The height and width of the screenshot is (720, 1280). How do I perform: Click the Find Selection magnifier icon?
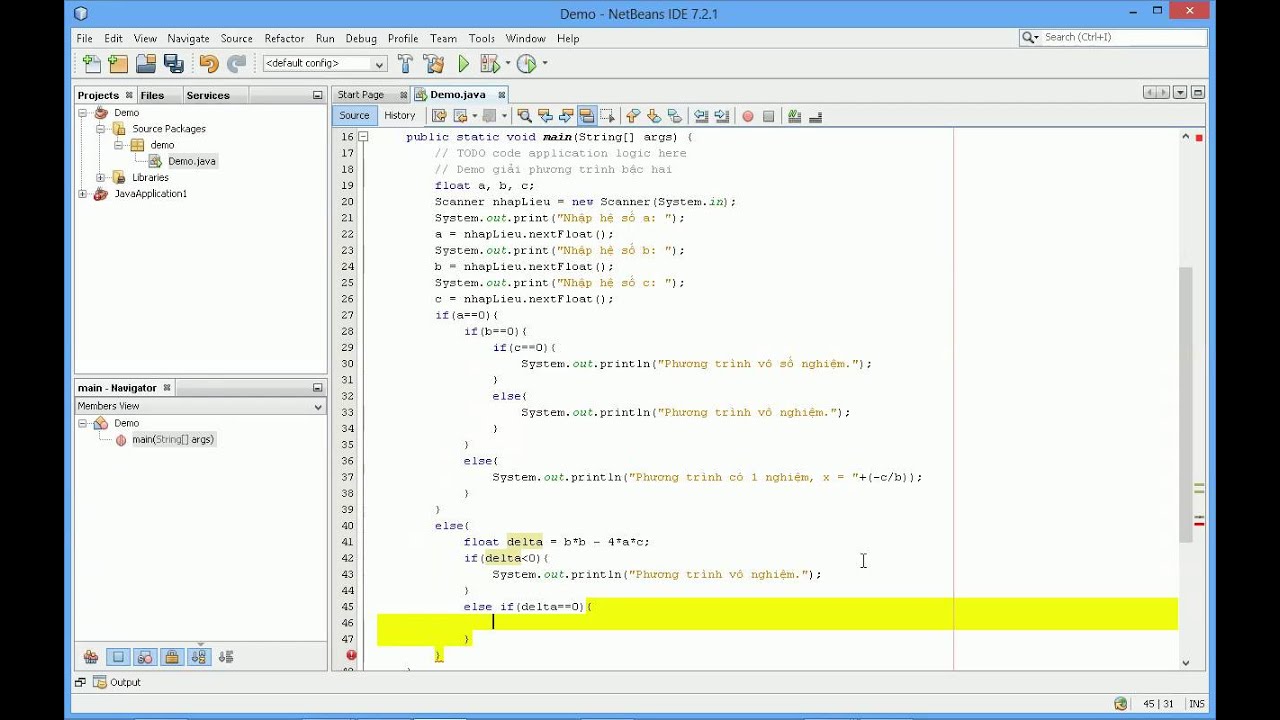[523, 116]
